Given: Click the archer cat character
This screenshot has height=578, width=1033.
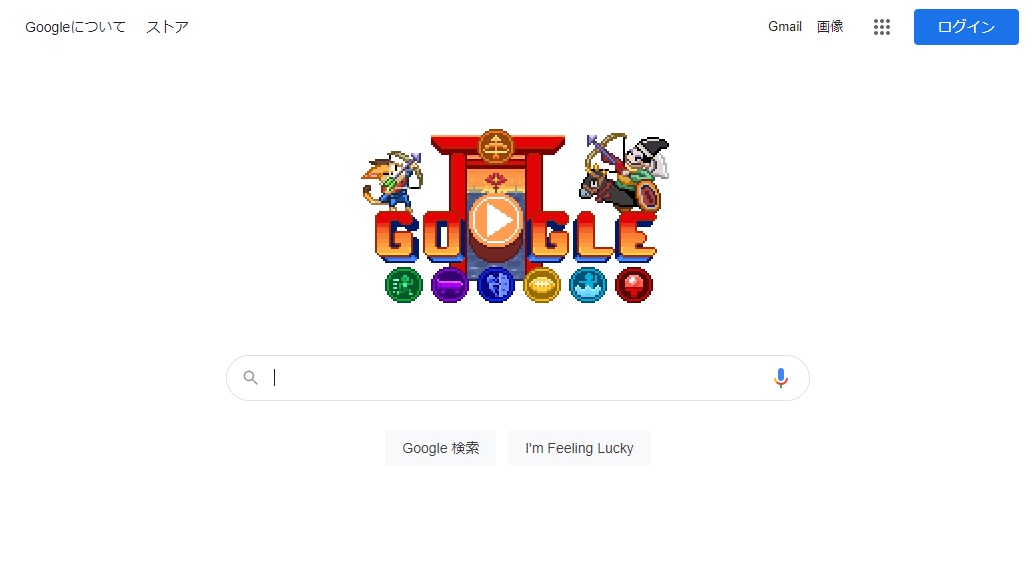Looking at the screenshot, I should (392, 181).
